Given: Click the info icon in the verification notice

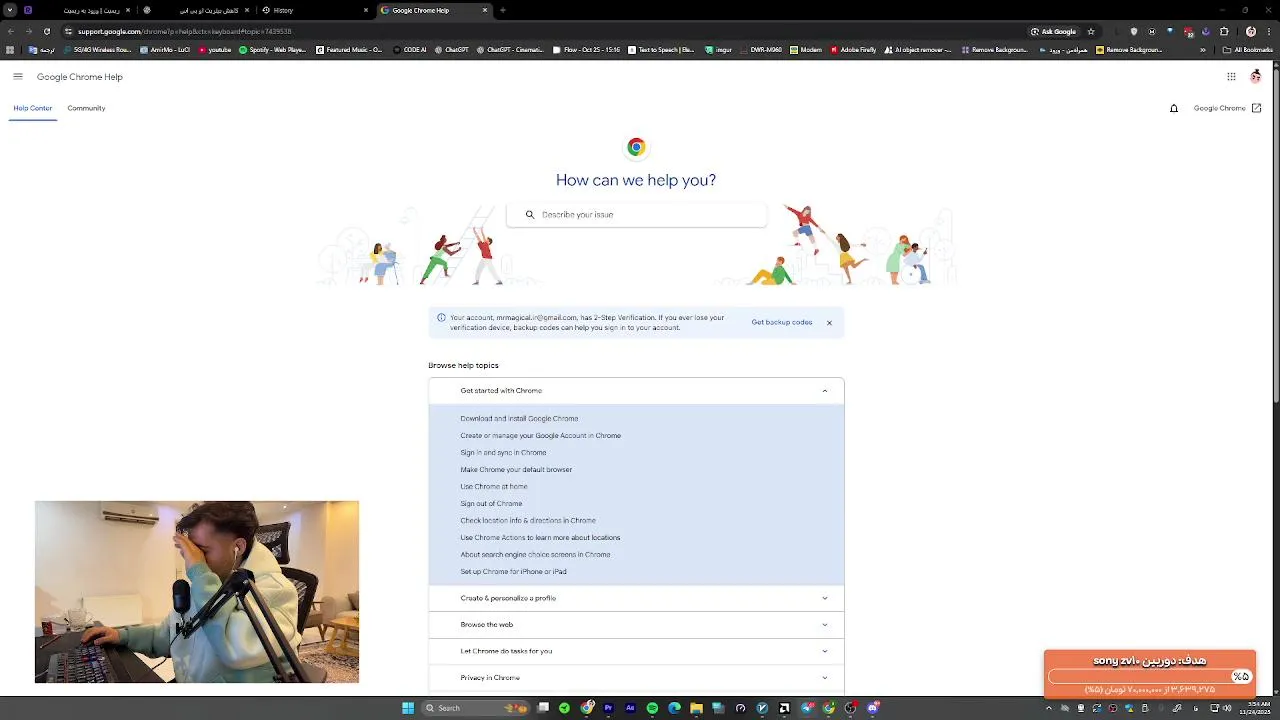Looking at the screenshot, I should pos(441,318).
